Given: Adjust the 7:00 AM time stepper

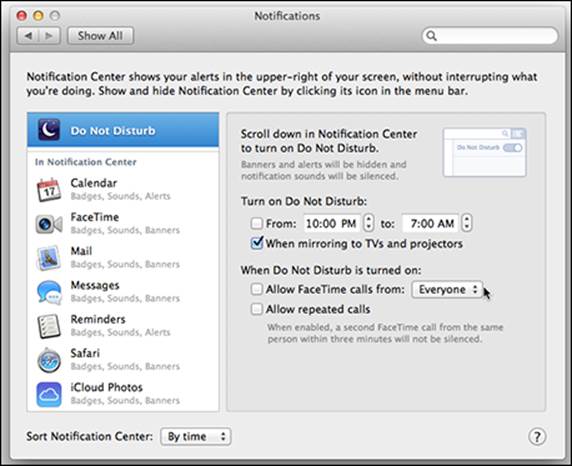Looking at the screenshot, I should [467, 223].
